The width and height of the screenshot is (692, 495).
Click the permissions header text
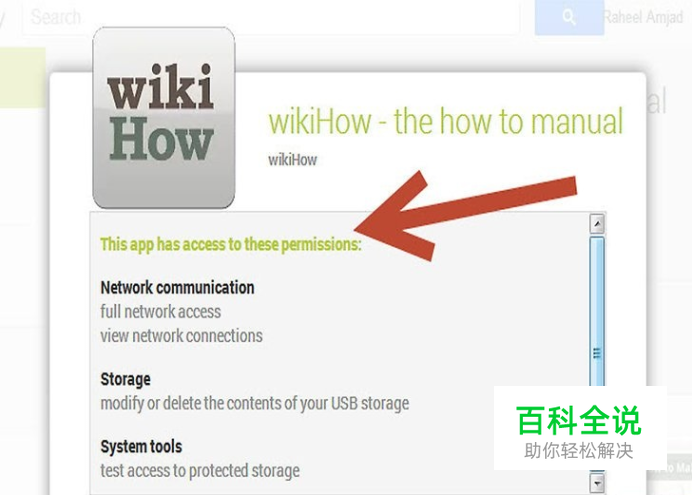[x=231, y=244]
